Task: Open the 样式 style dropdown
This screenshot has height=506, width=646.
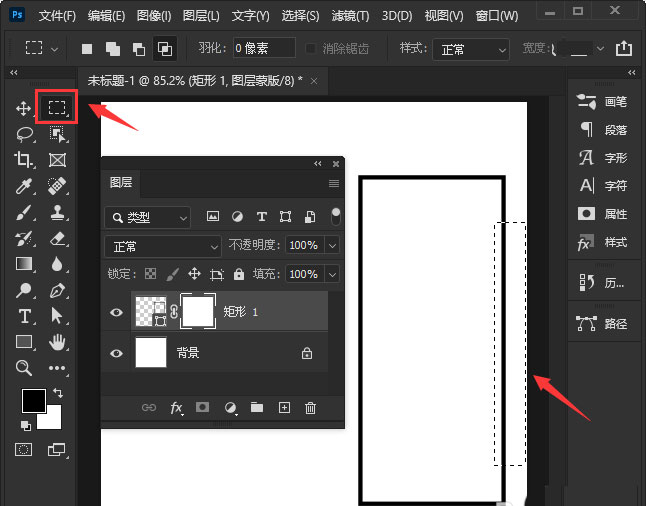Action: point(471,49)
